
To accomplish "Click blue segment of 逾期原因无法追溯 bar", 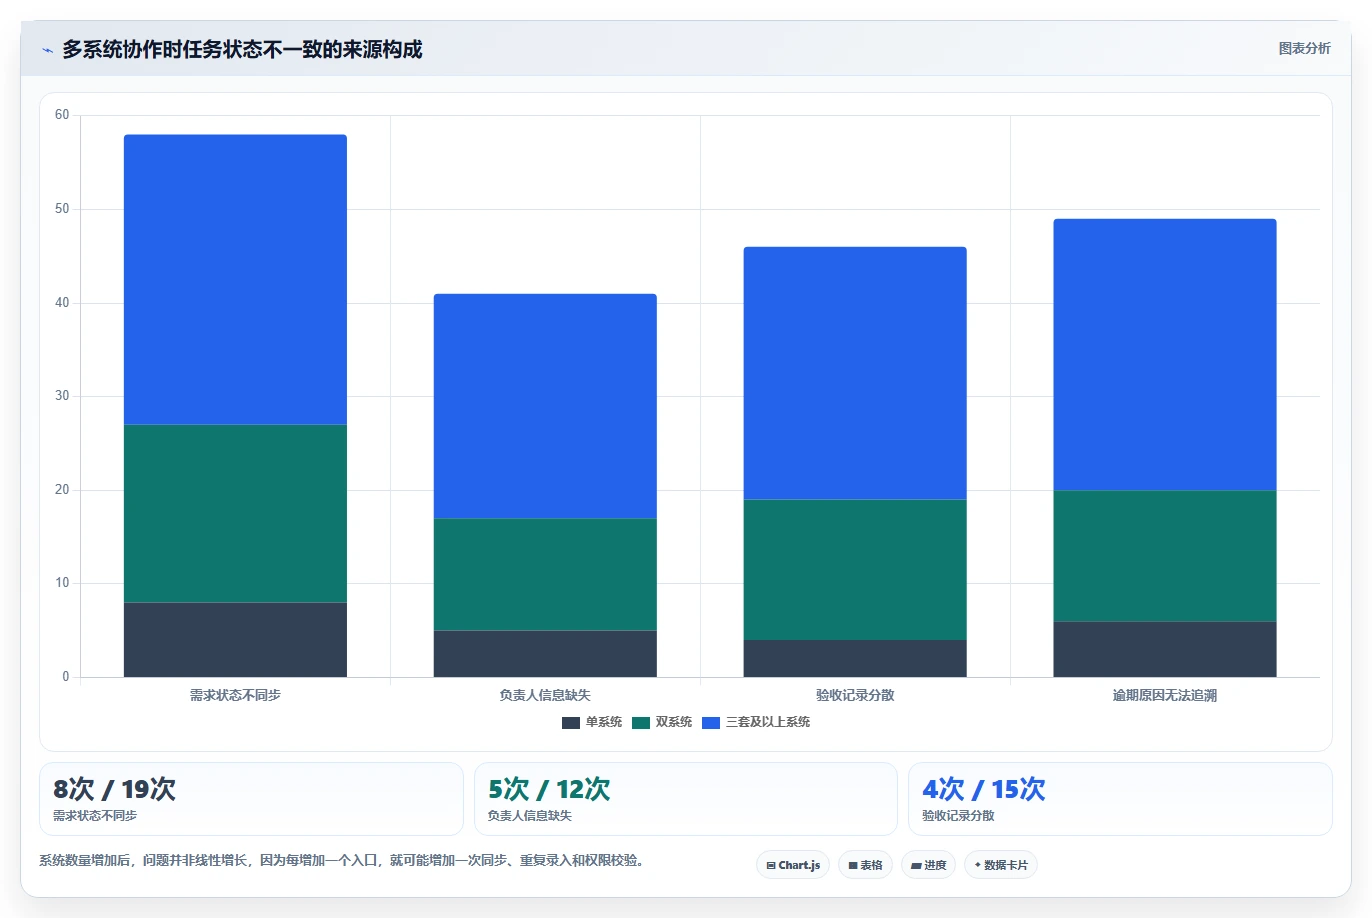I will 1165,354.
